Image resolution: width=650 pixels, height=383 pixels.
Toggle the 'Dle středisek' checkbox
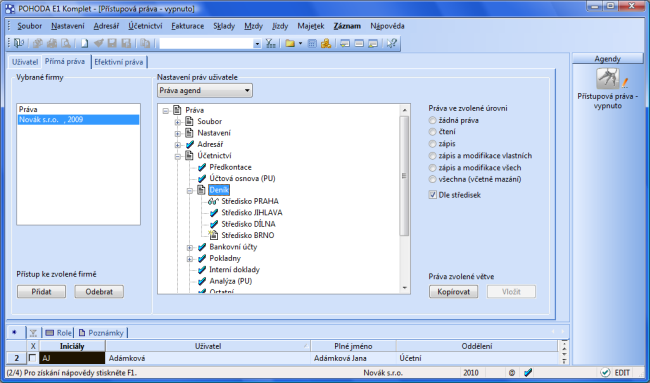(x=433, y=195)
